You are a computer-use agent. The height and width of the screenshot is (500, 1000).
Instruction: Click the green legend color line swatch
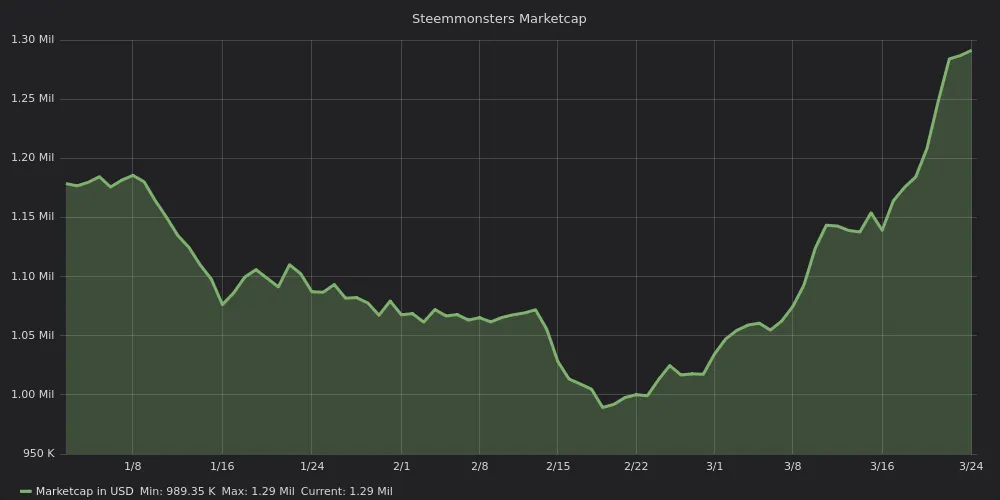(26, 492)
